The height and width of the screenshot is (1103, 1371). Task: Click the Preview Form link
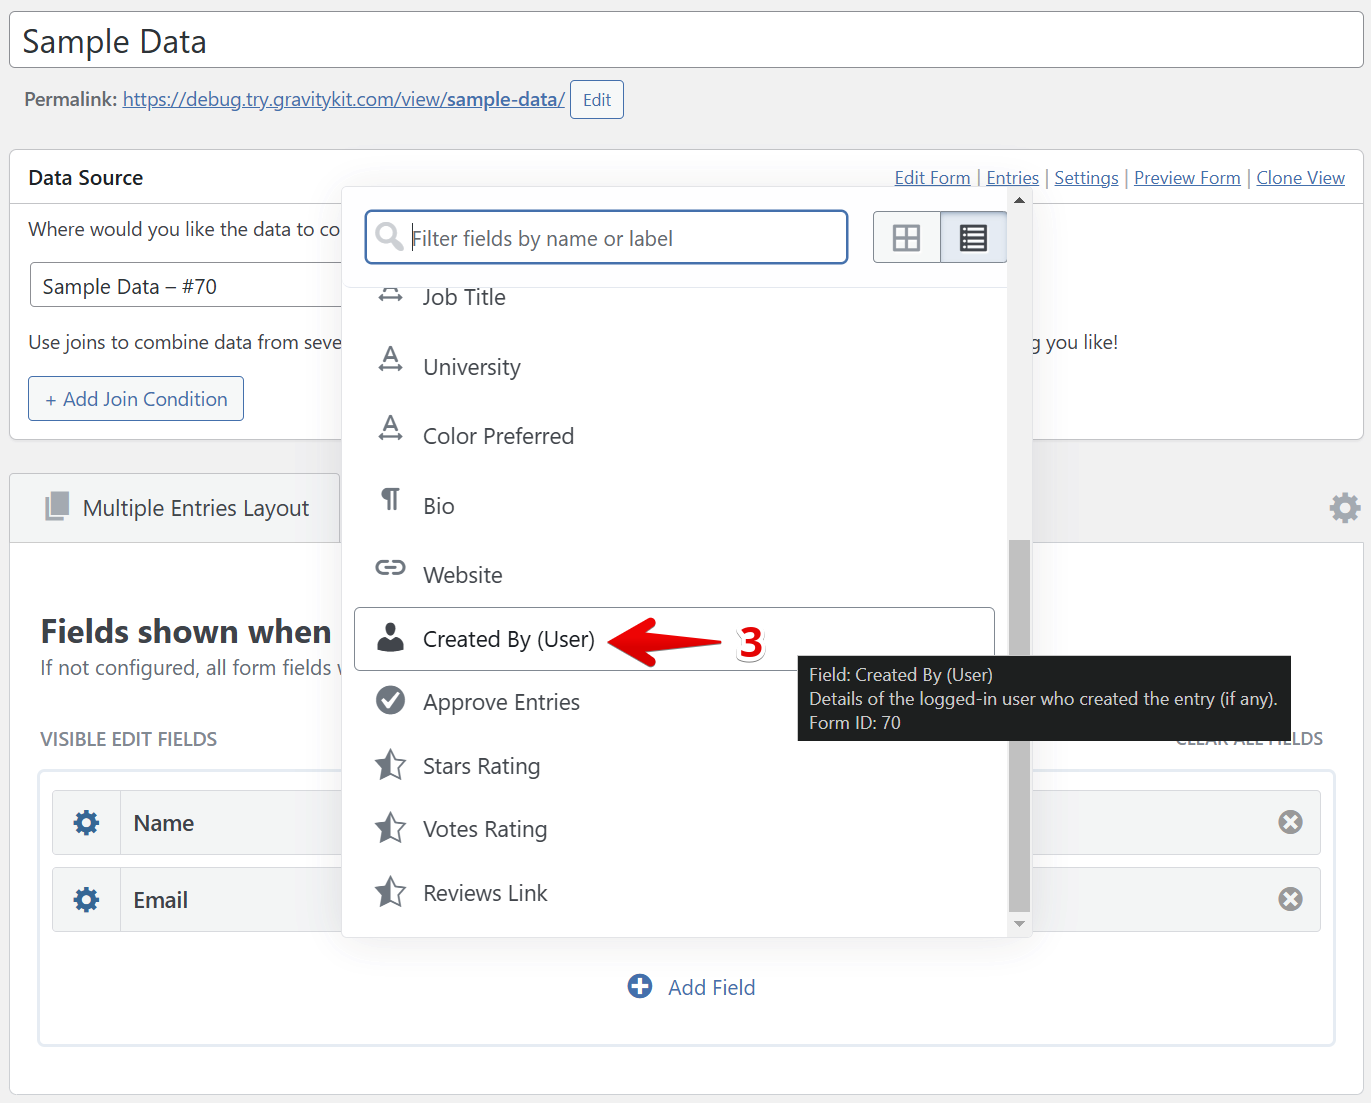pyautogui.click(x=1187, y=178)
